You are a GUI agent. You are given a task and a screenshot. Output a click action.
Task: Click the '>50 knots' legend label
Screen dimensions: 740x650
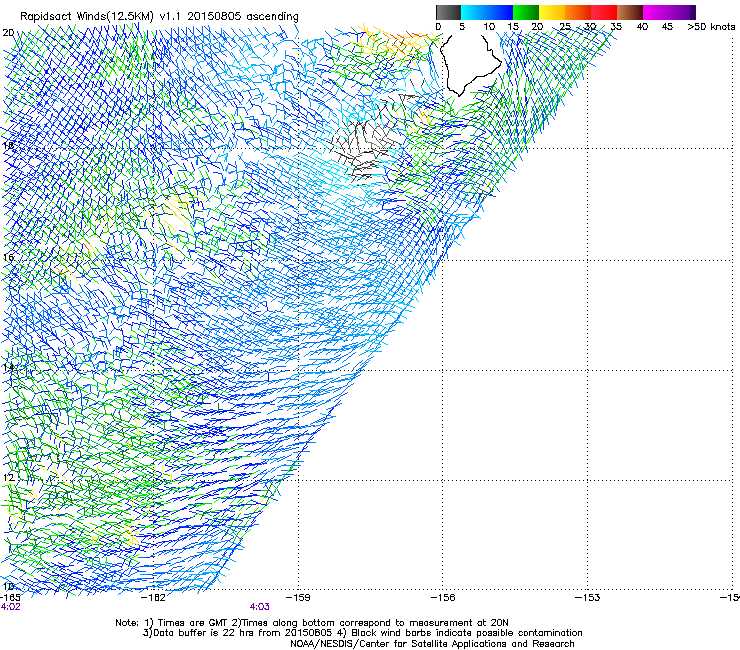711,27
